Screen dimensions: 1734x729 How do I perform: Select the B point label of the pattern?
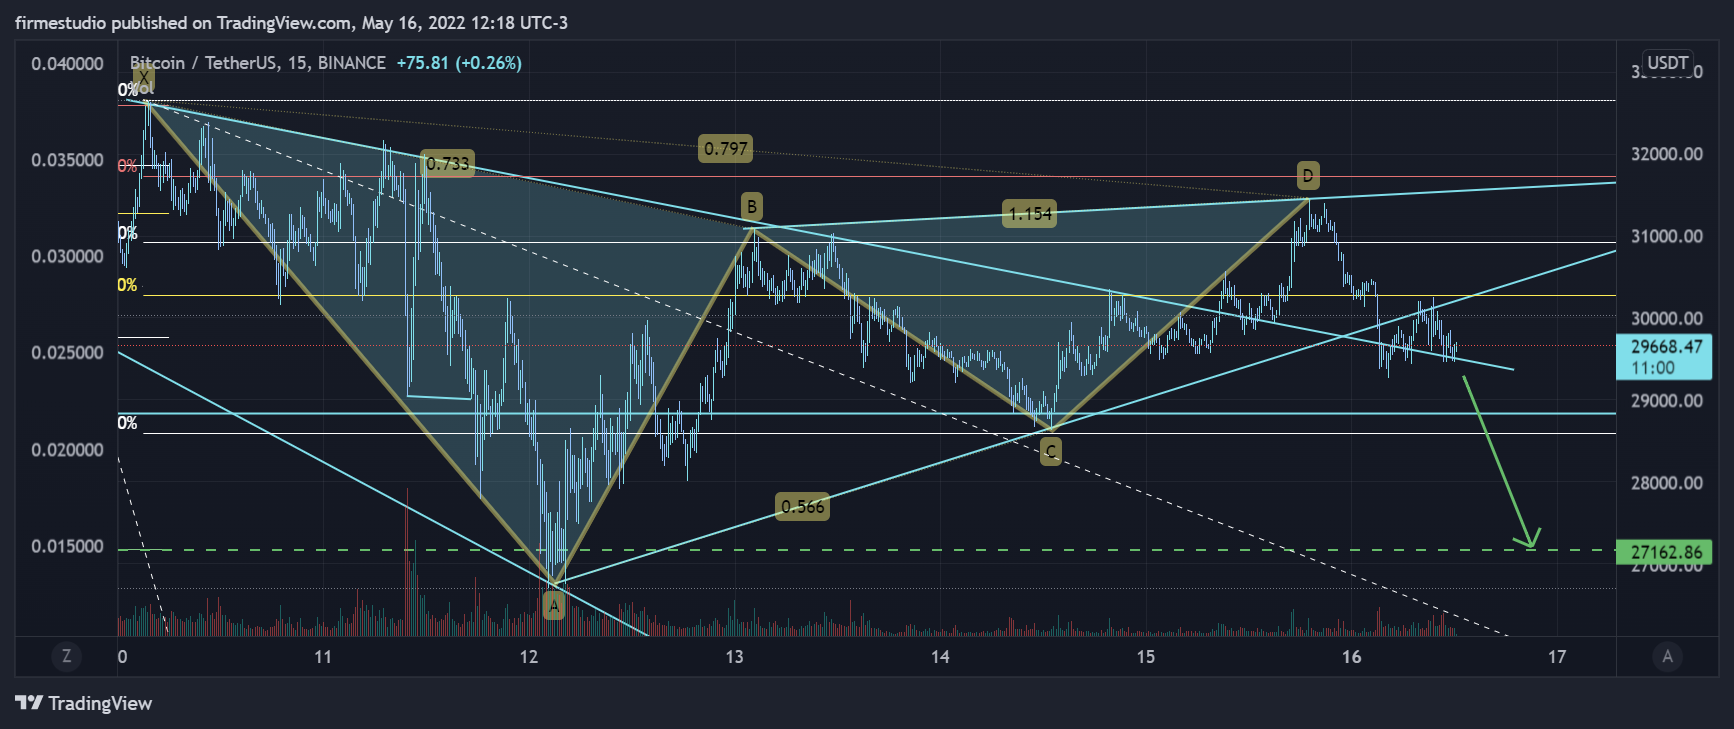(x=751, y=207)
